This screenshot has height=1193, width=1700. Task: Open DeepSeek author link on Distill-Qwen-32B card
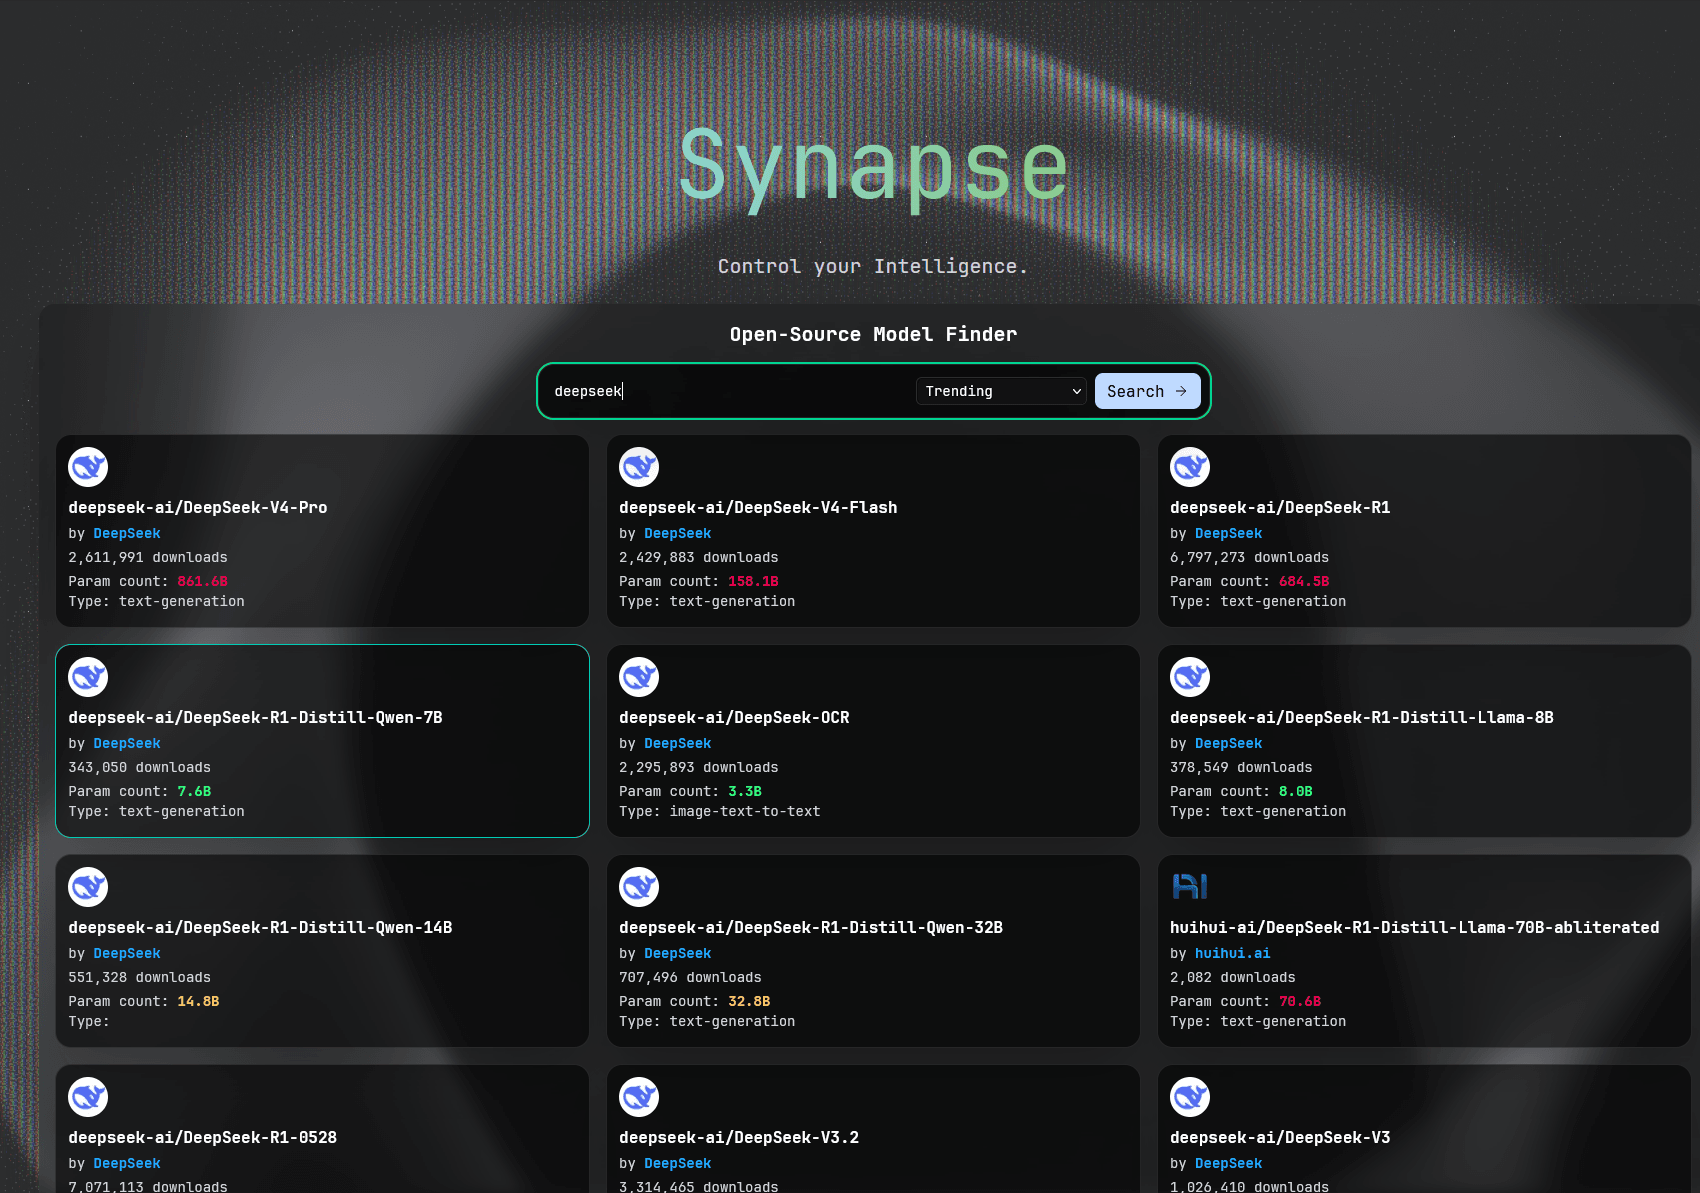point(678,954)
